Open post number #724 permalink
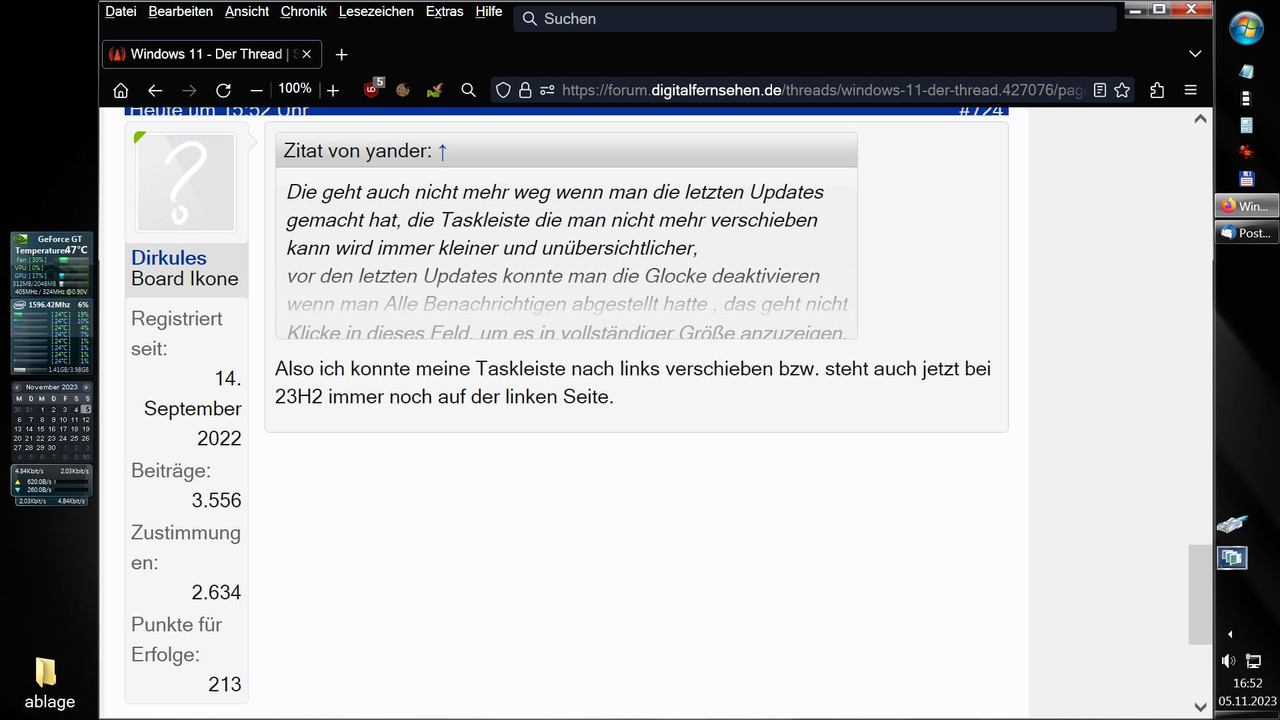The height and width of the screenshot is (720, 1280). point(980,110)
